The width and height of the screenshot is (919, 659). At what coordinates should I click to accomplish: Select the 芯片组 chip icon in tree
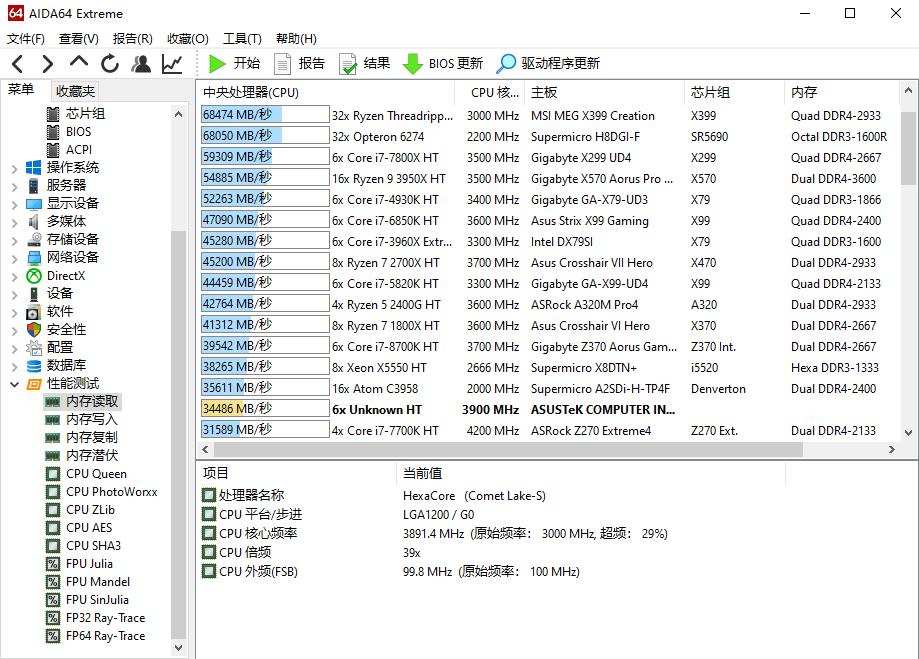[53, 114]
